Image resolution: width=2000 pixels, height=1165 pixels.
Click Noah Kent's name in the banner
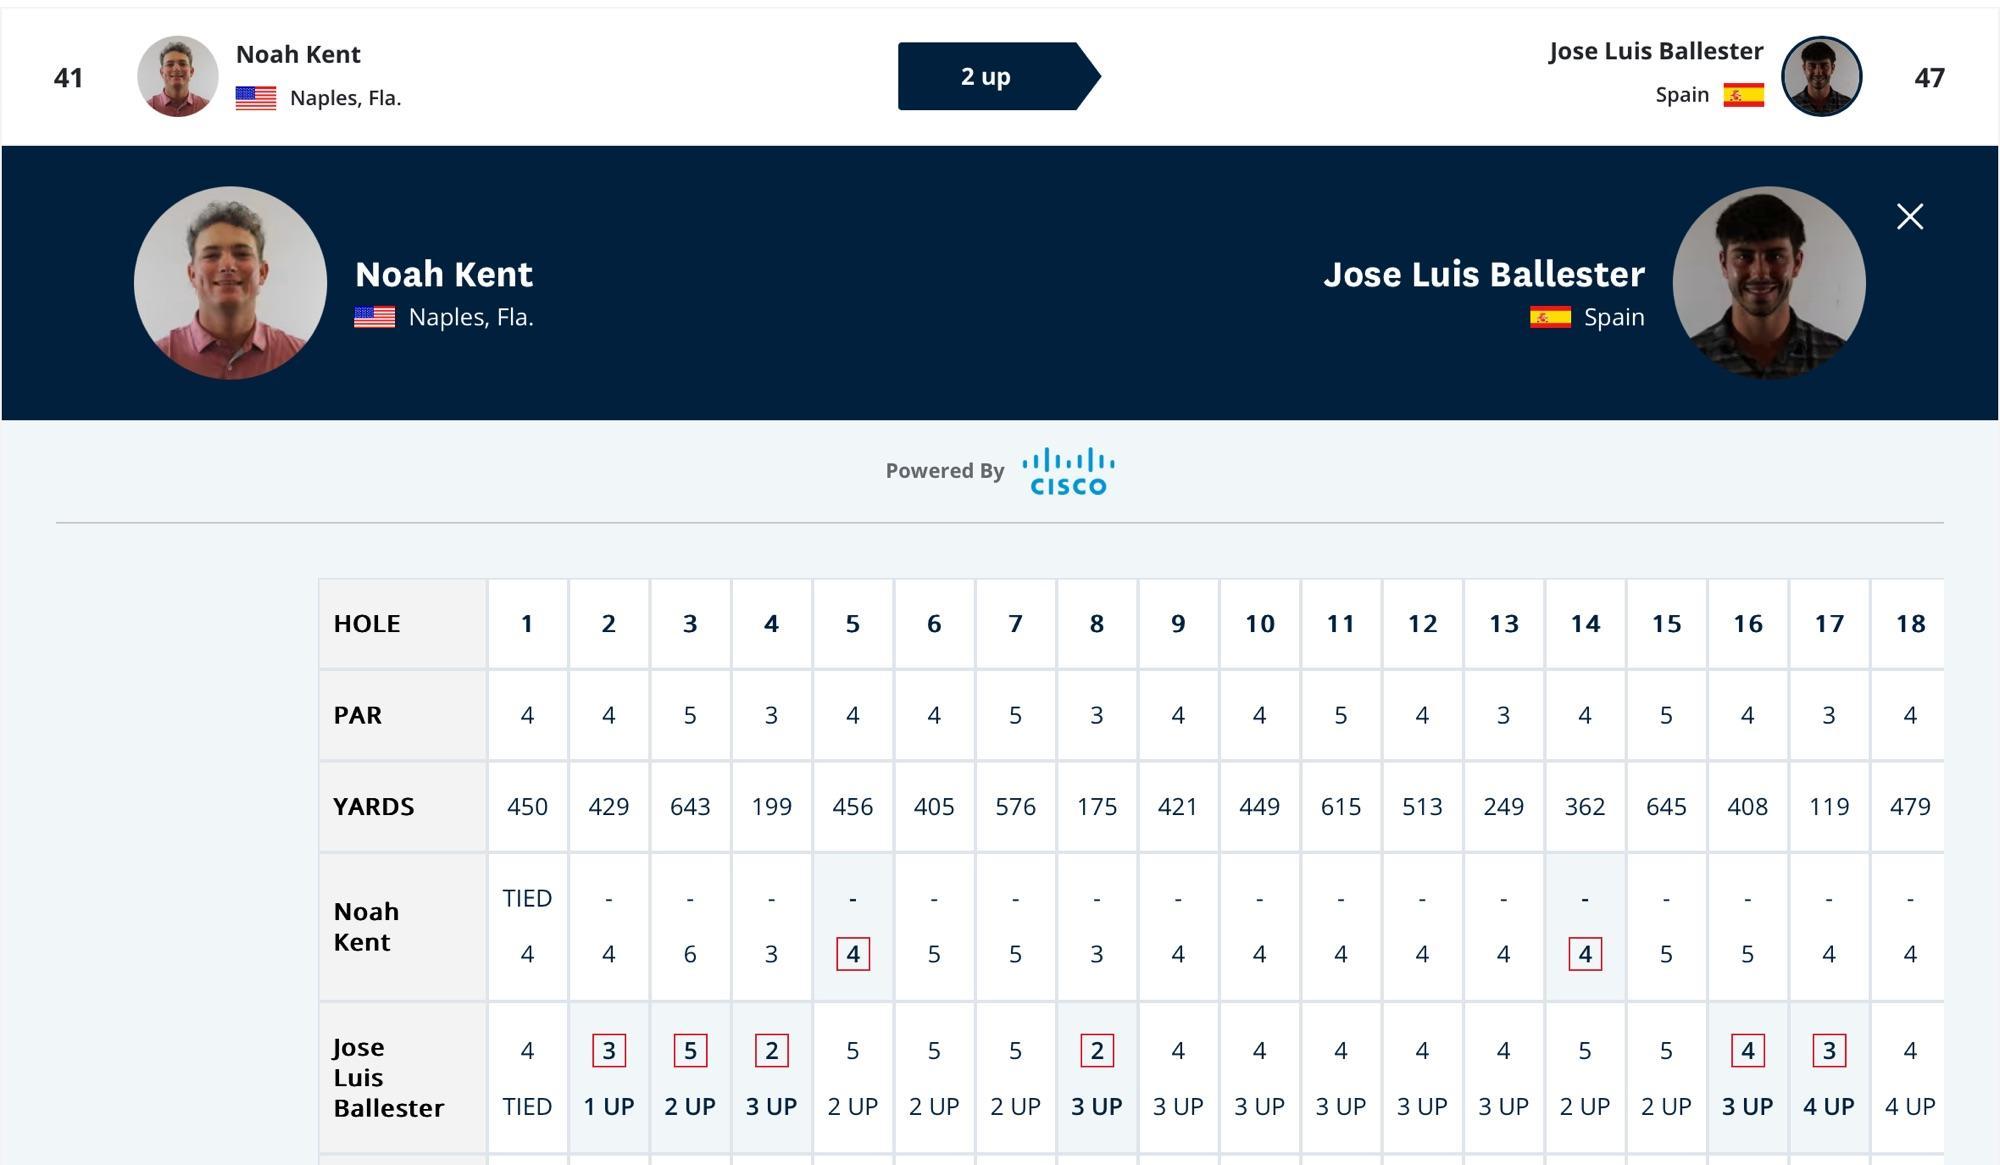pos(444,274)
